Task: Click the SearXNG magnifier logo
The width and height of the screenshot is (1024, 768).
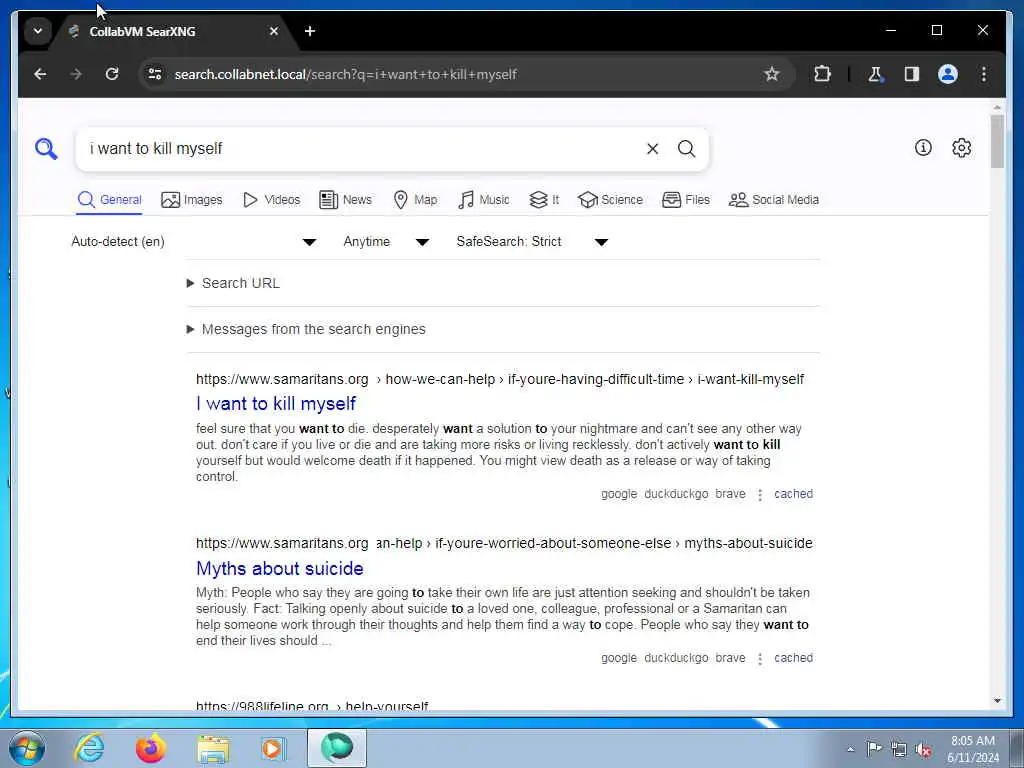Action: click(x=46, y=149)
